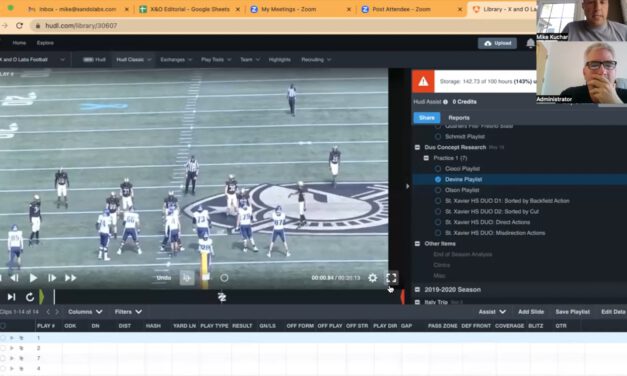Open the Exchanges menu
This screenshot has height=376, width=627.
pyautogui.click(x=176, y=60)
